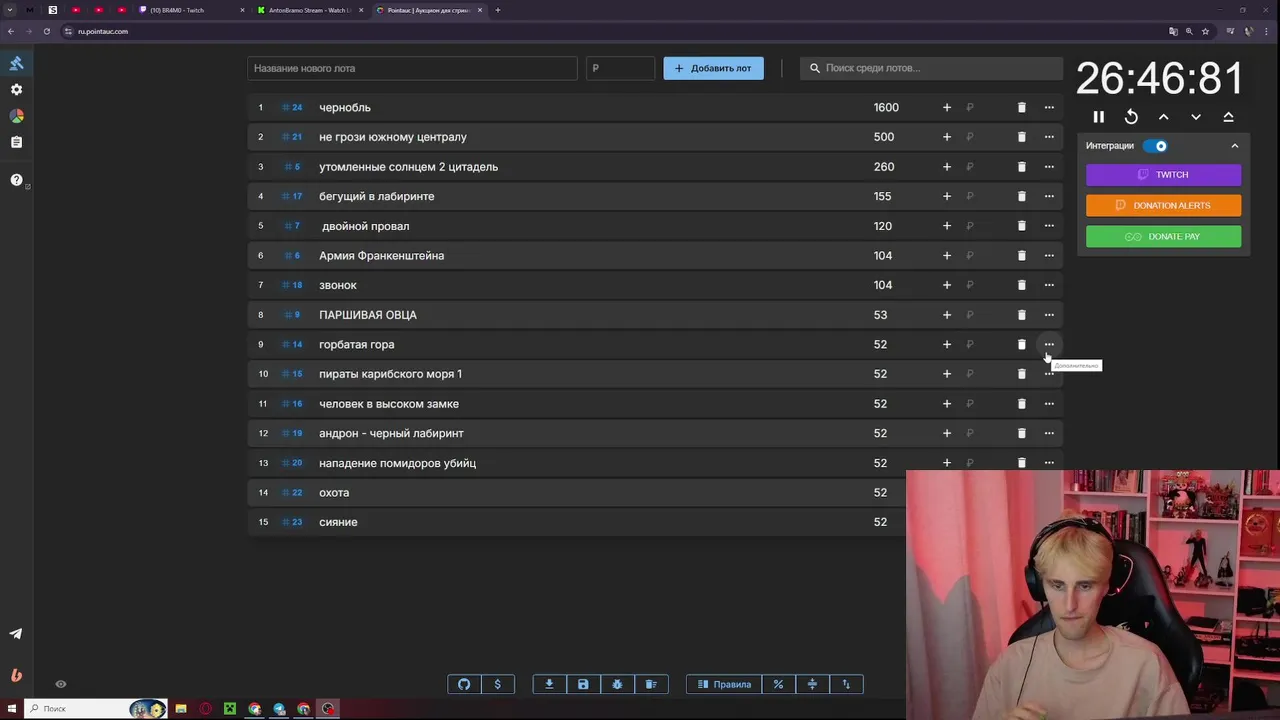1280x720 pixels.
Task: Open the clipboard history icon in the sidebar
Action: (x=16, y=142)
